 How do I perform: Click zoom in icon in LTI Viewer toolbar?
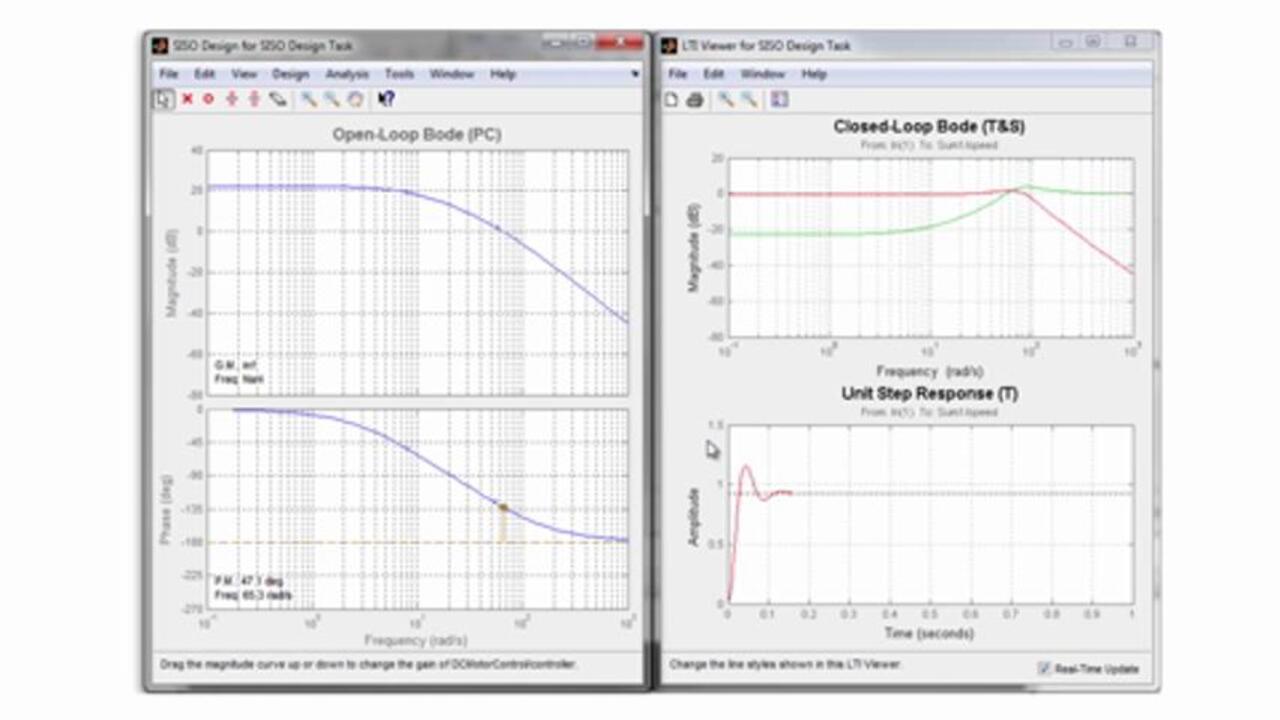726,99
